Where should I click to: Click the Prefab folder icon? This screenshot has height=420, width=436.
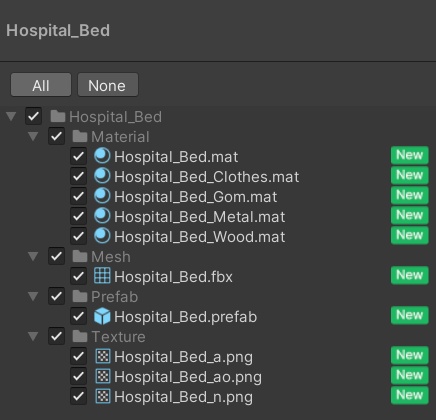80,296
